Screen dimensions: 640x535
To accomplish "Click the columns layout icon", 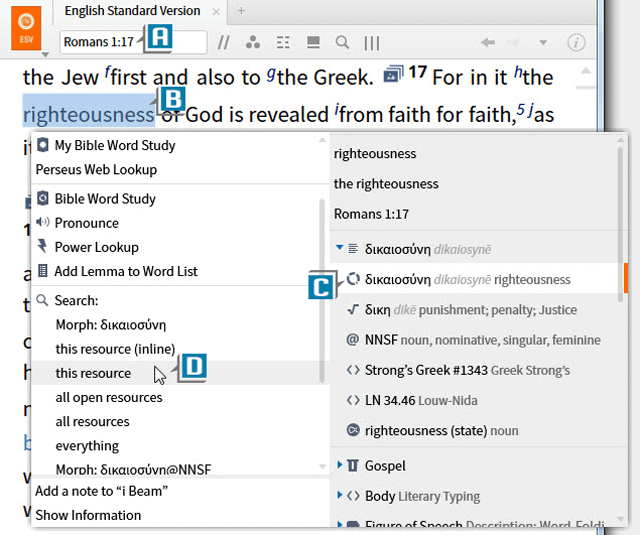I will [372, 43].
